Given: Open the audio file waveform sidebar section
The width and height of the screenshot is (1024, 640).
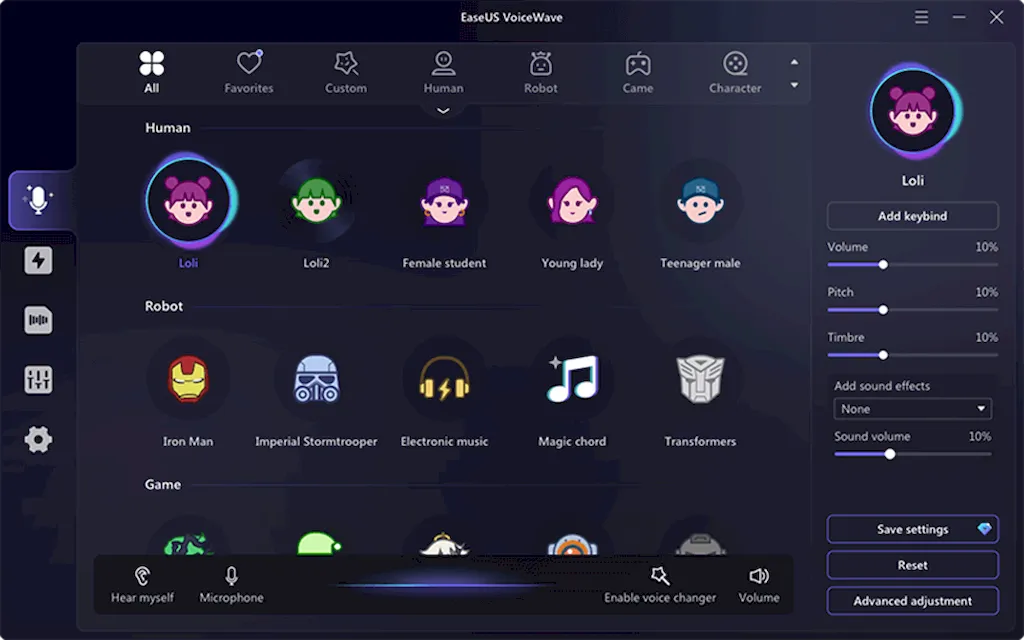Looking at the screenshot, I should coord(38,320).
